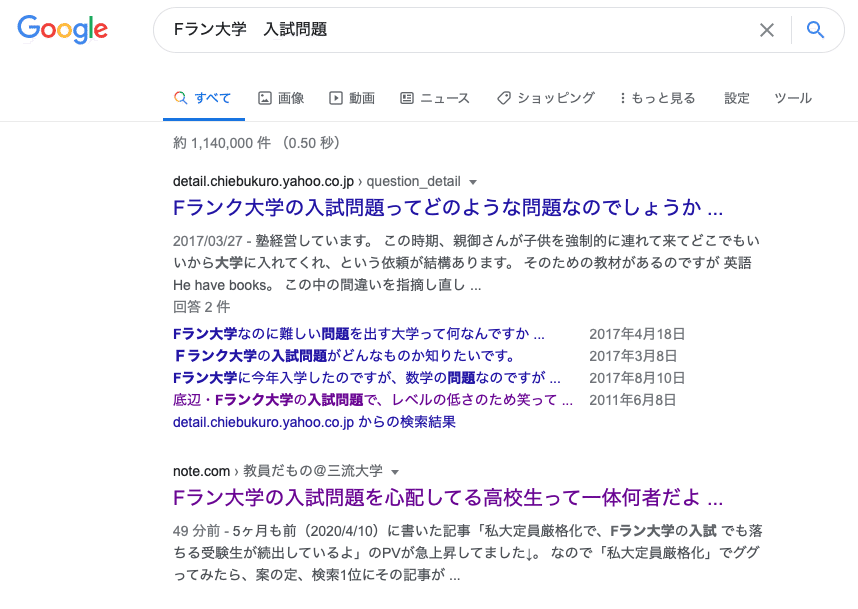The height and width of the screenshot is (609, 858).
Task: Expand dropdown arrow next to note.com breadcrumb
Action: (395, 472)
